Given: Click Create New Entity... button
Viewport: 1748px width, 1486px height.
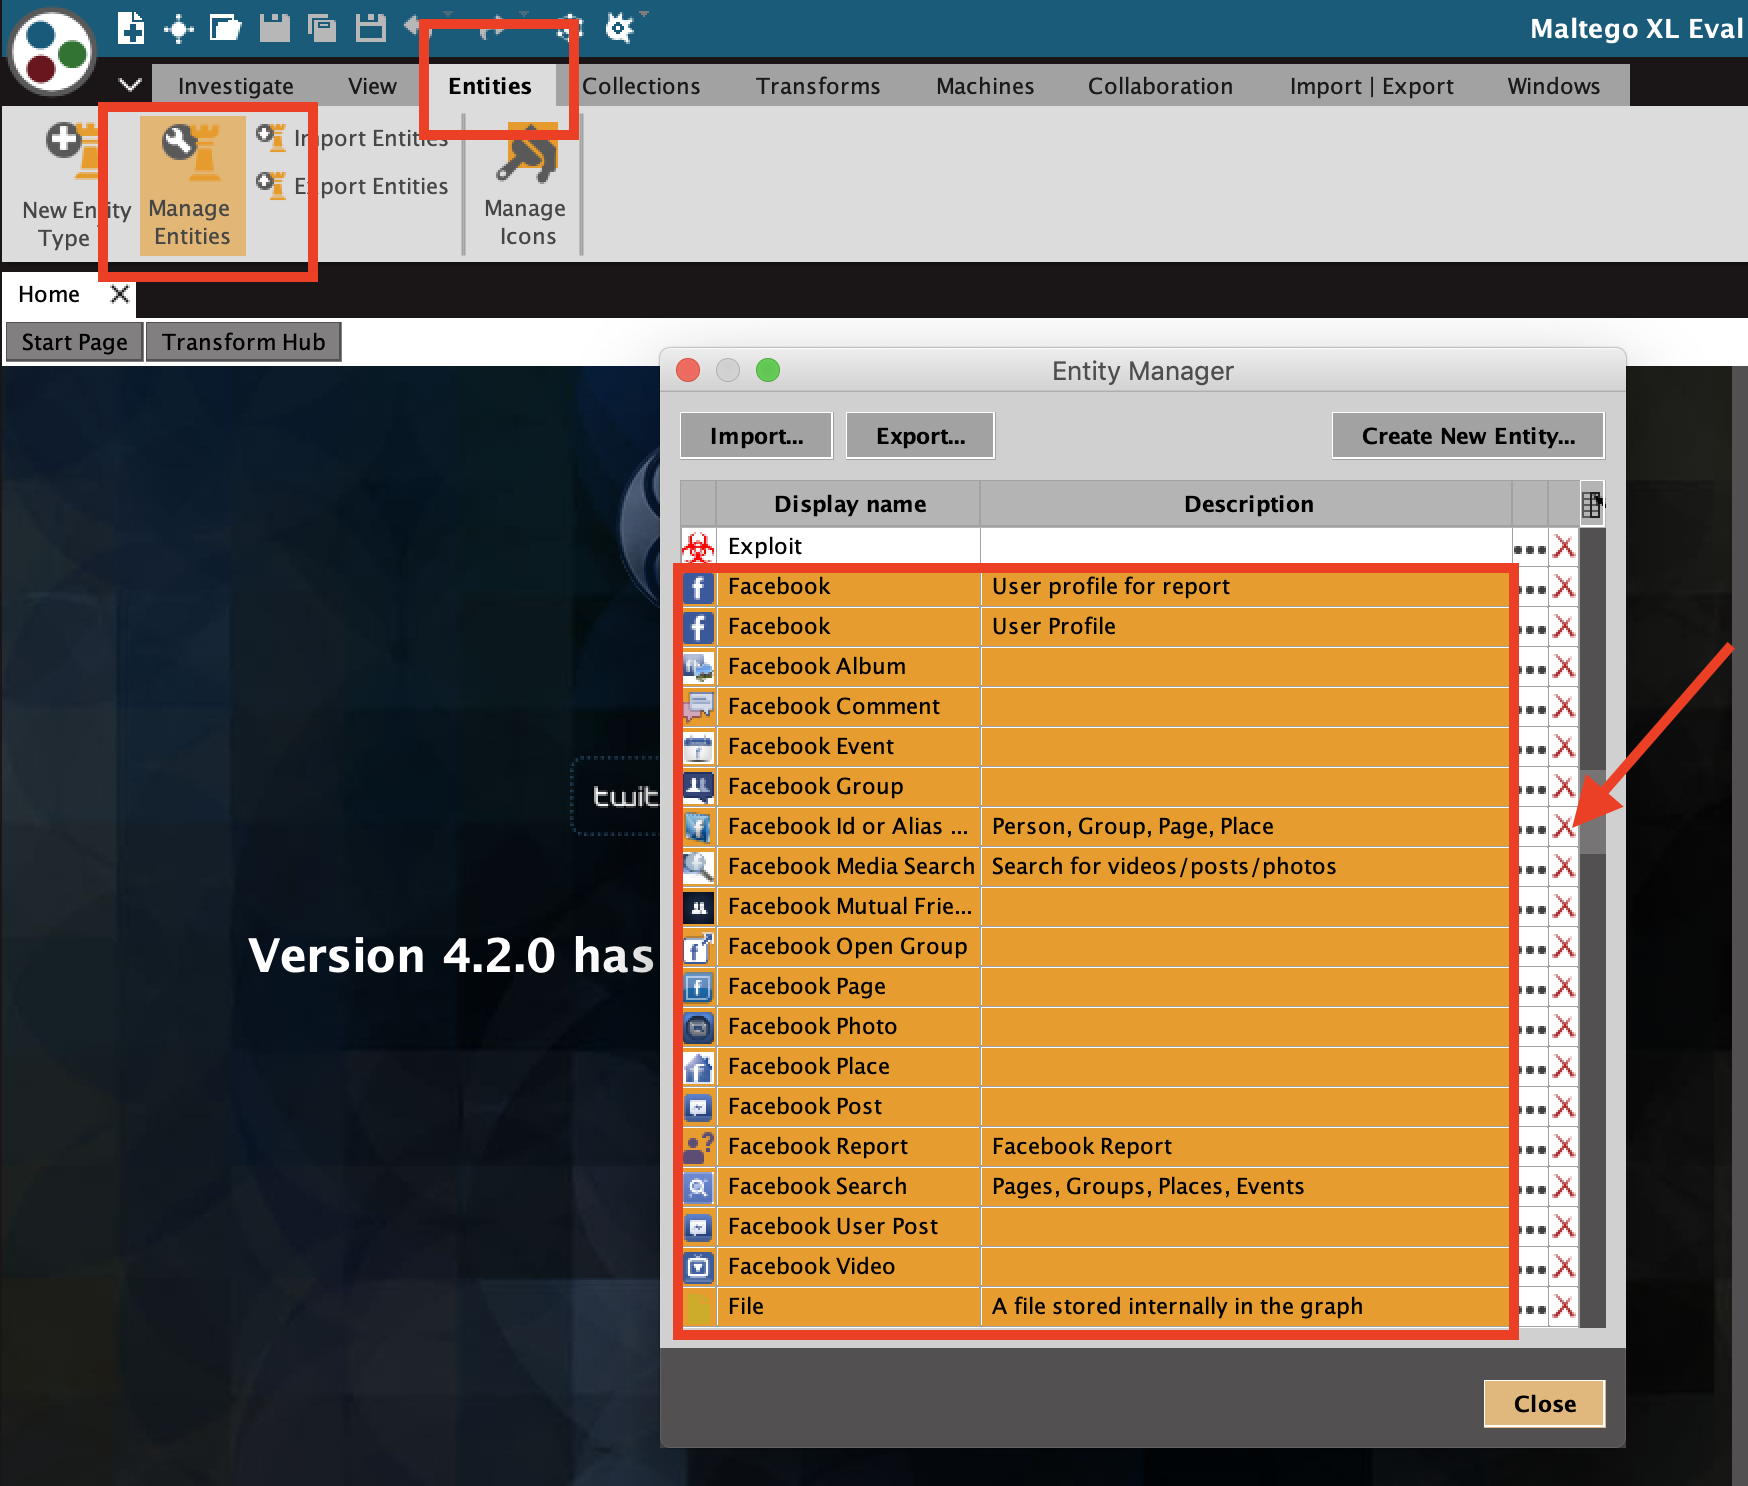Looking at the screenshot, I should pos(1468,436).
